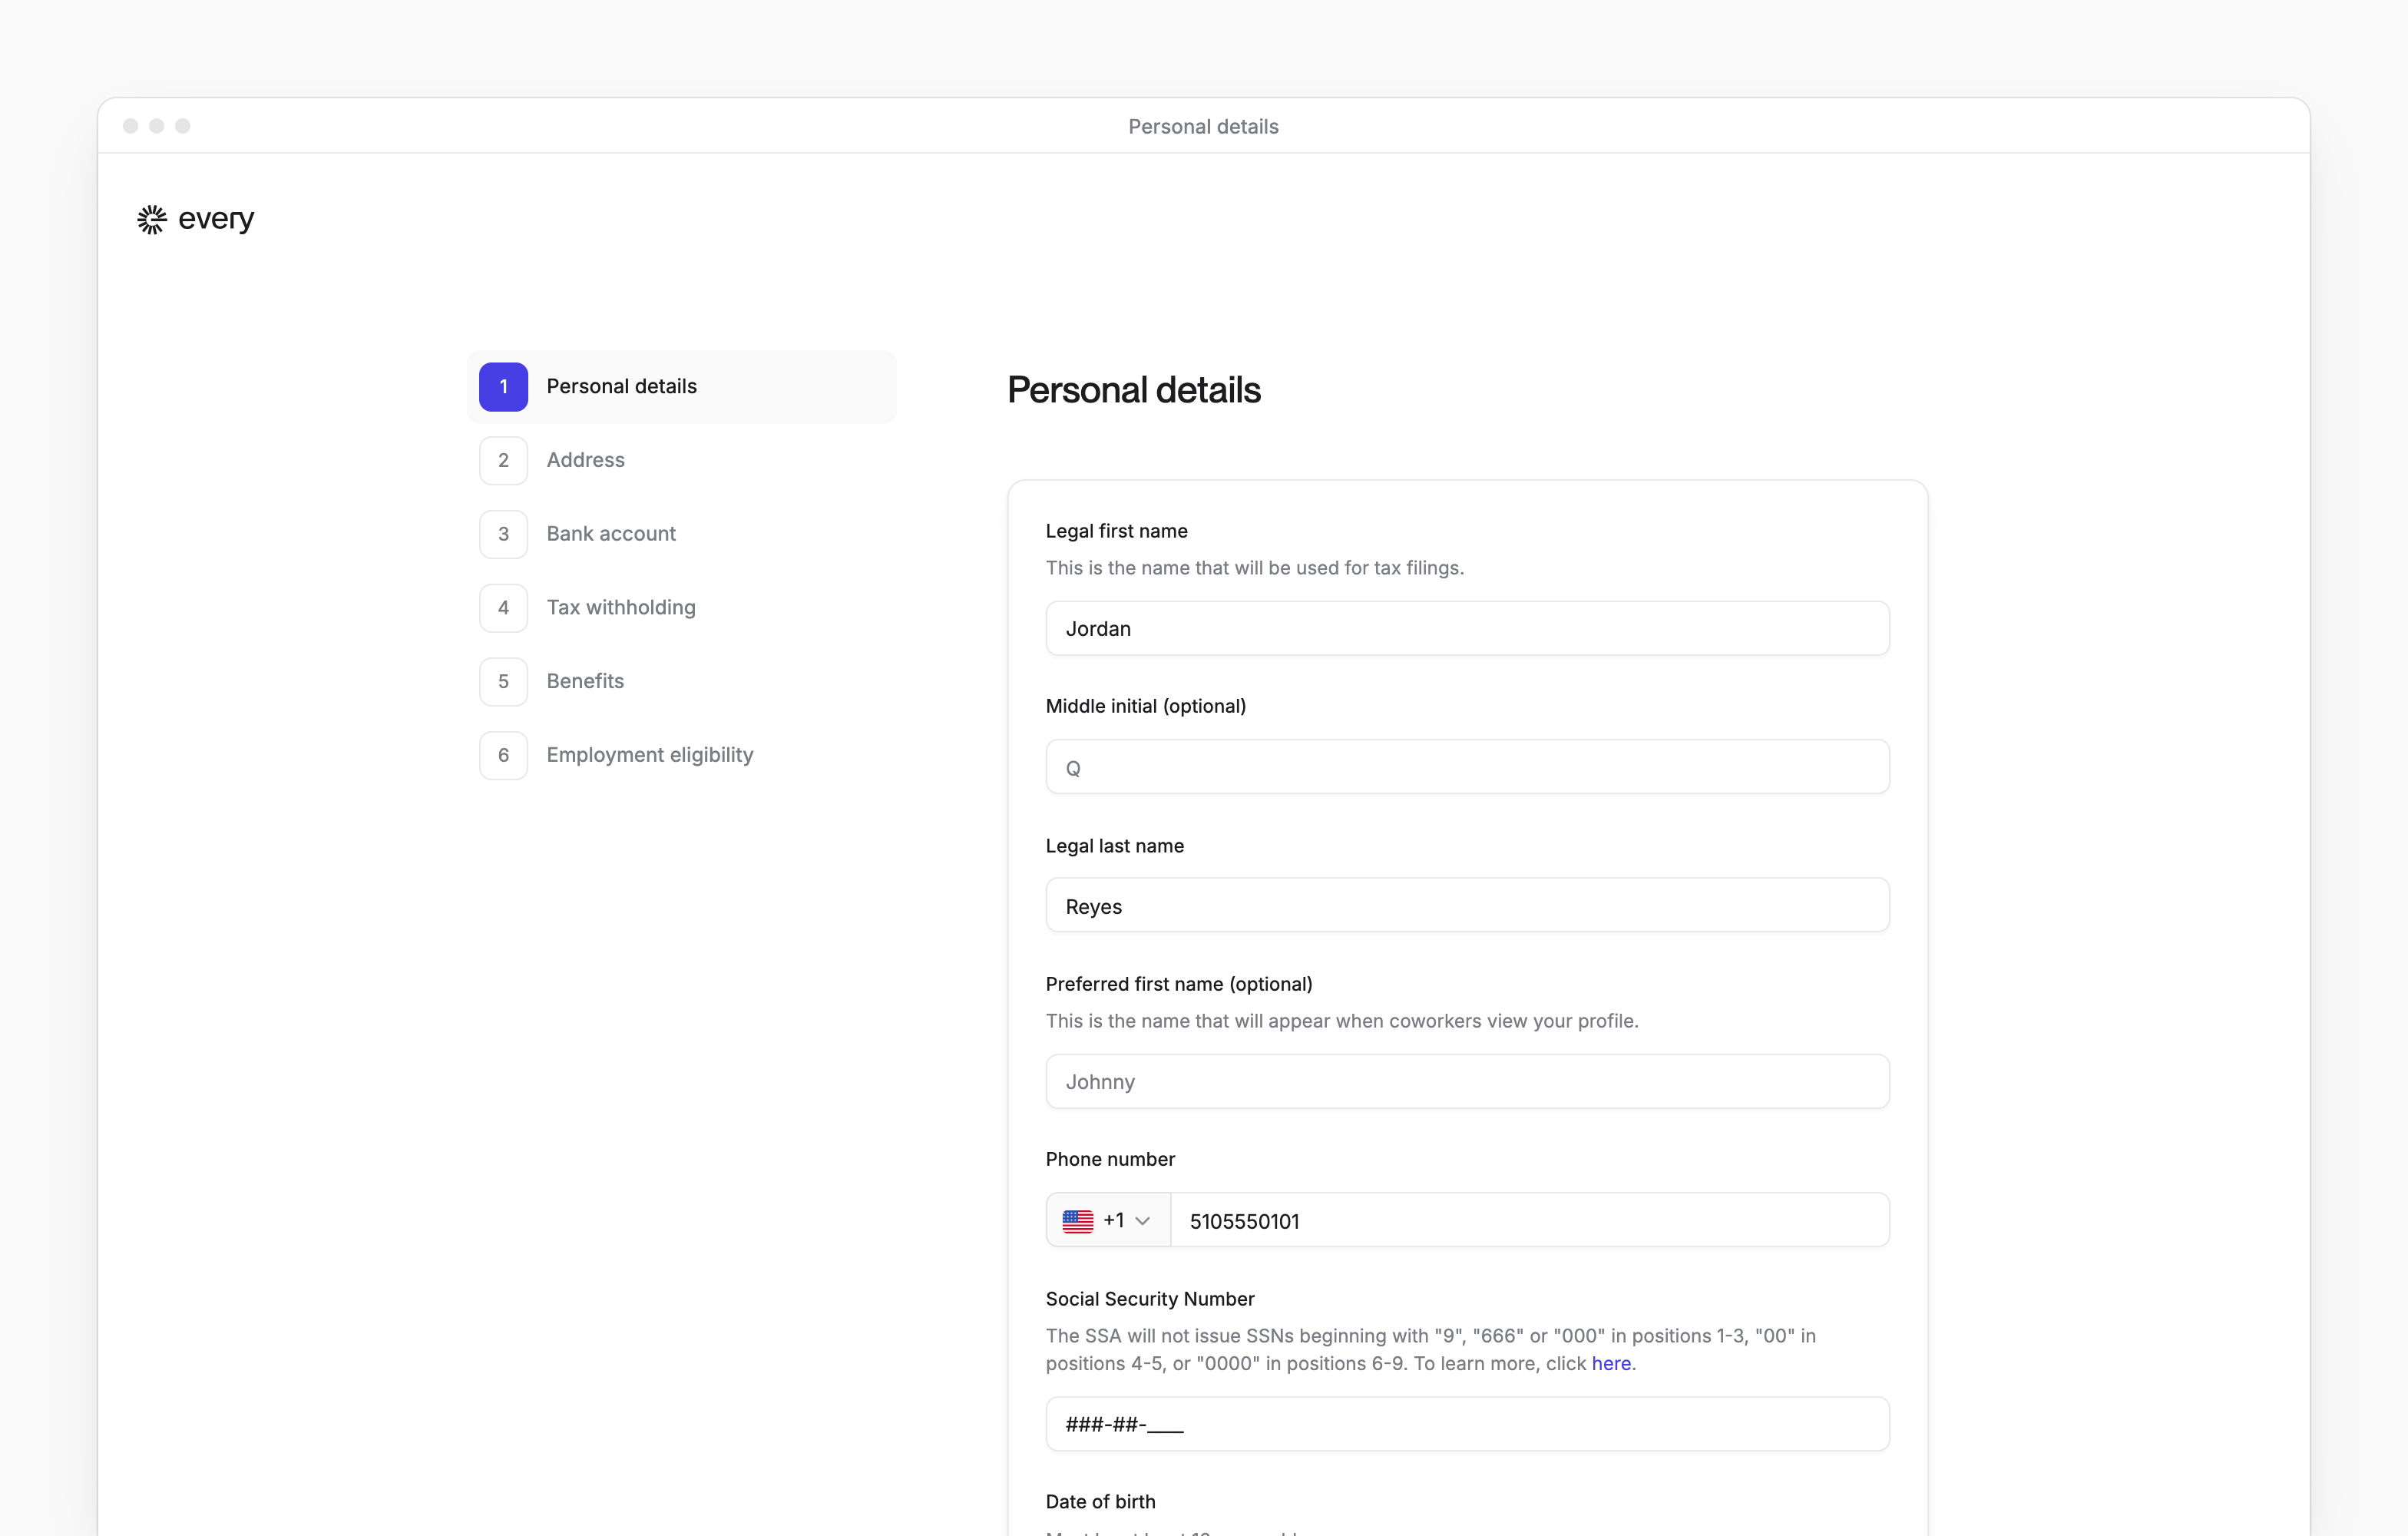Click the coworkers profile helper text

point(1342,1021)
